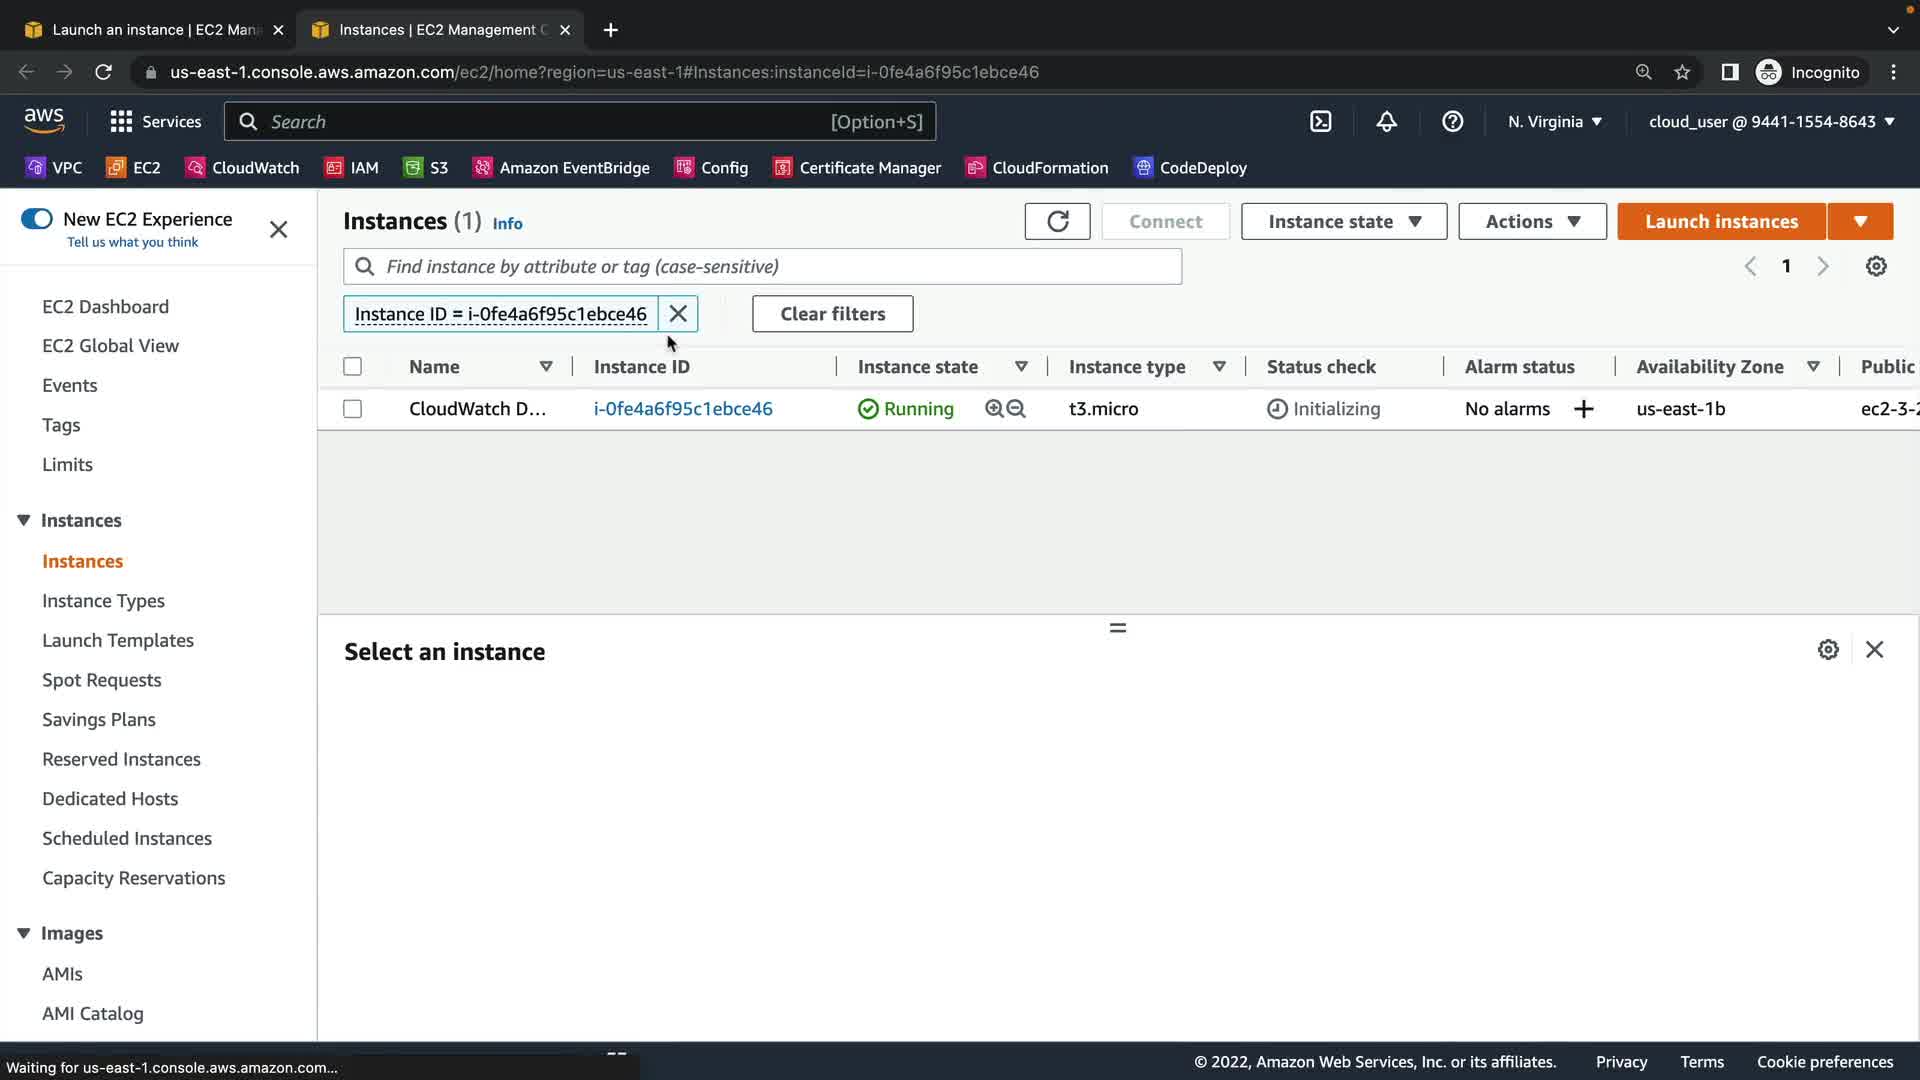Click the notifications bell icon
Image resolution: width=1920 pixels, height=1080 pixels.
[x=1386, y=122]
